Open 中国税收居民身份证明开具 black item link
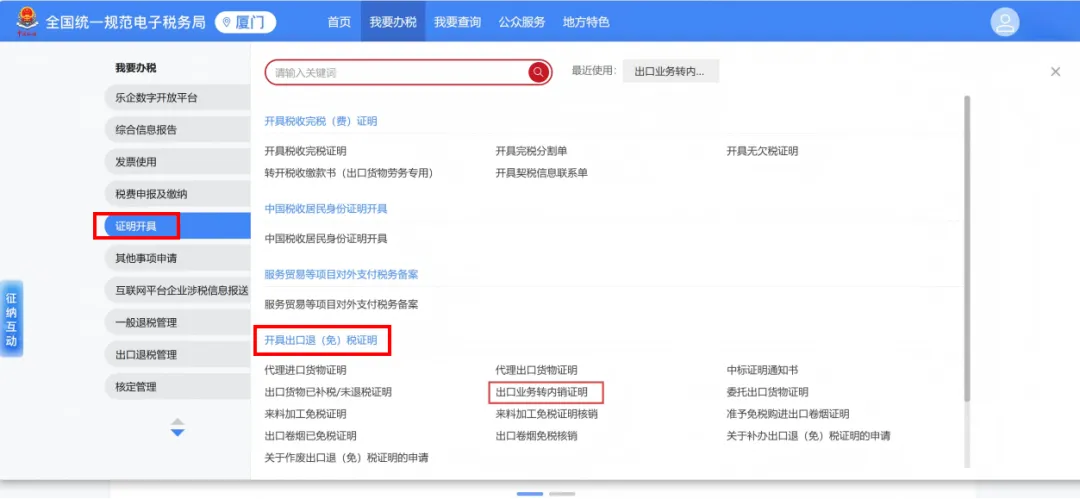Image resolution: width=1080 pixels, height=499 pixels. point(326,238)
